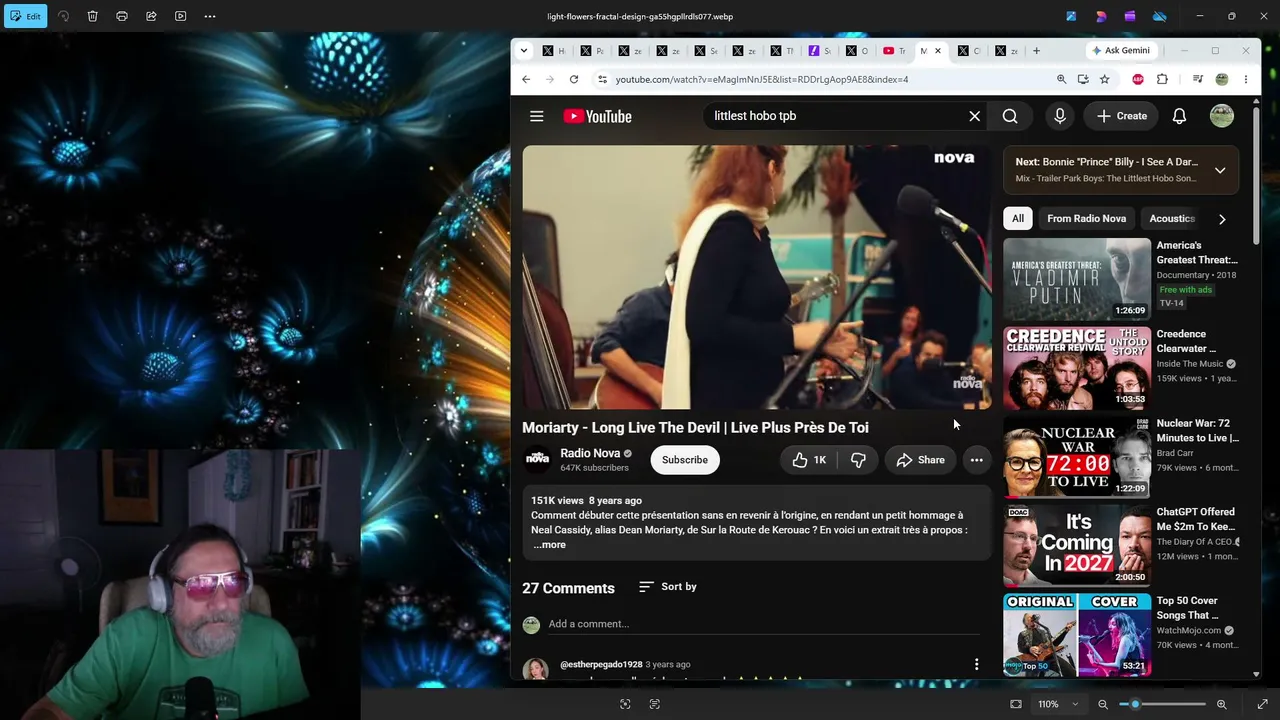Open the Photos 'See more' ellipsis menu
1280x720 pixels.
point(210,16)
